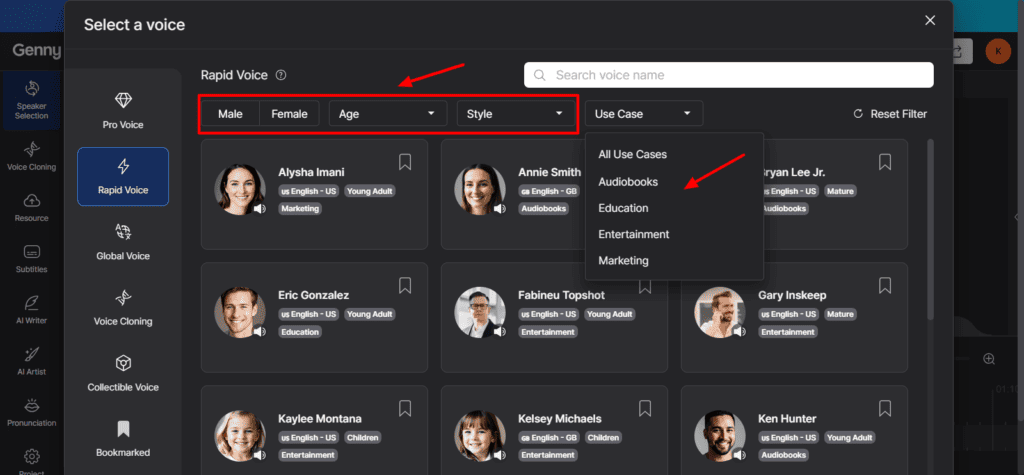1024x475 pixels.
Task: Expand the Age filter dropdown
Action: pos(387,114)
